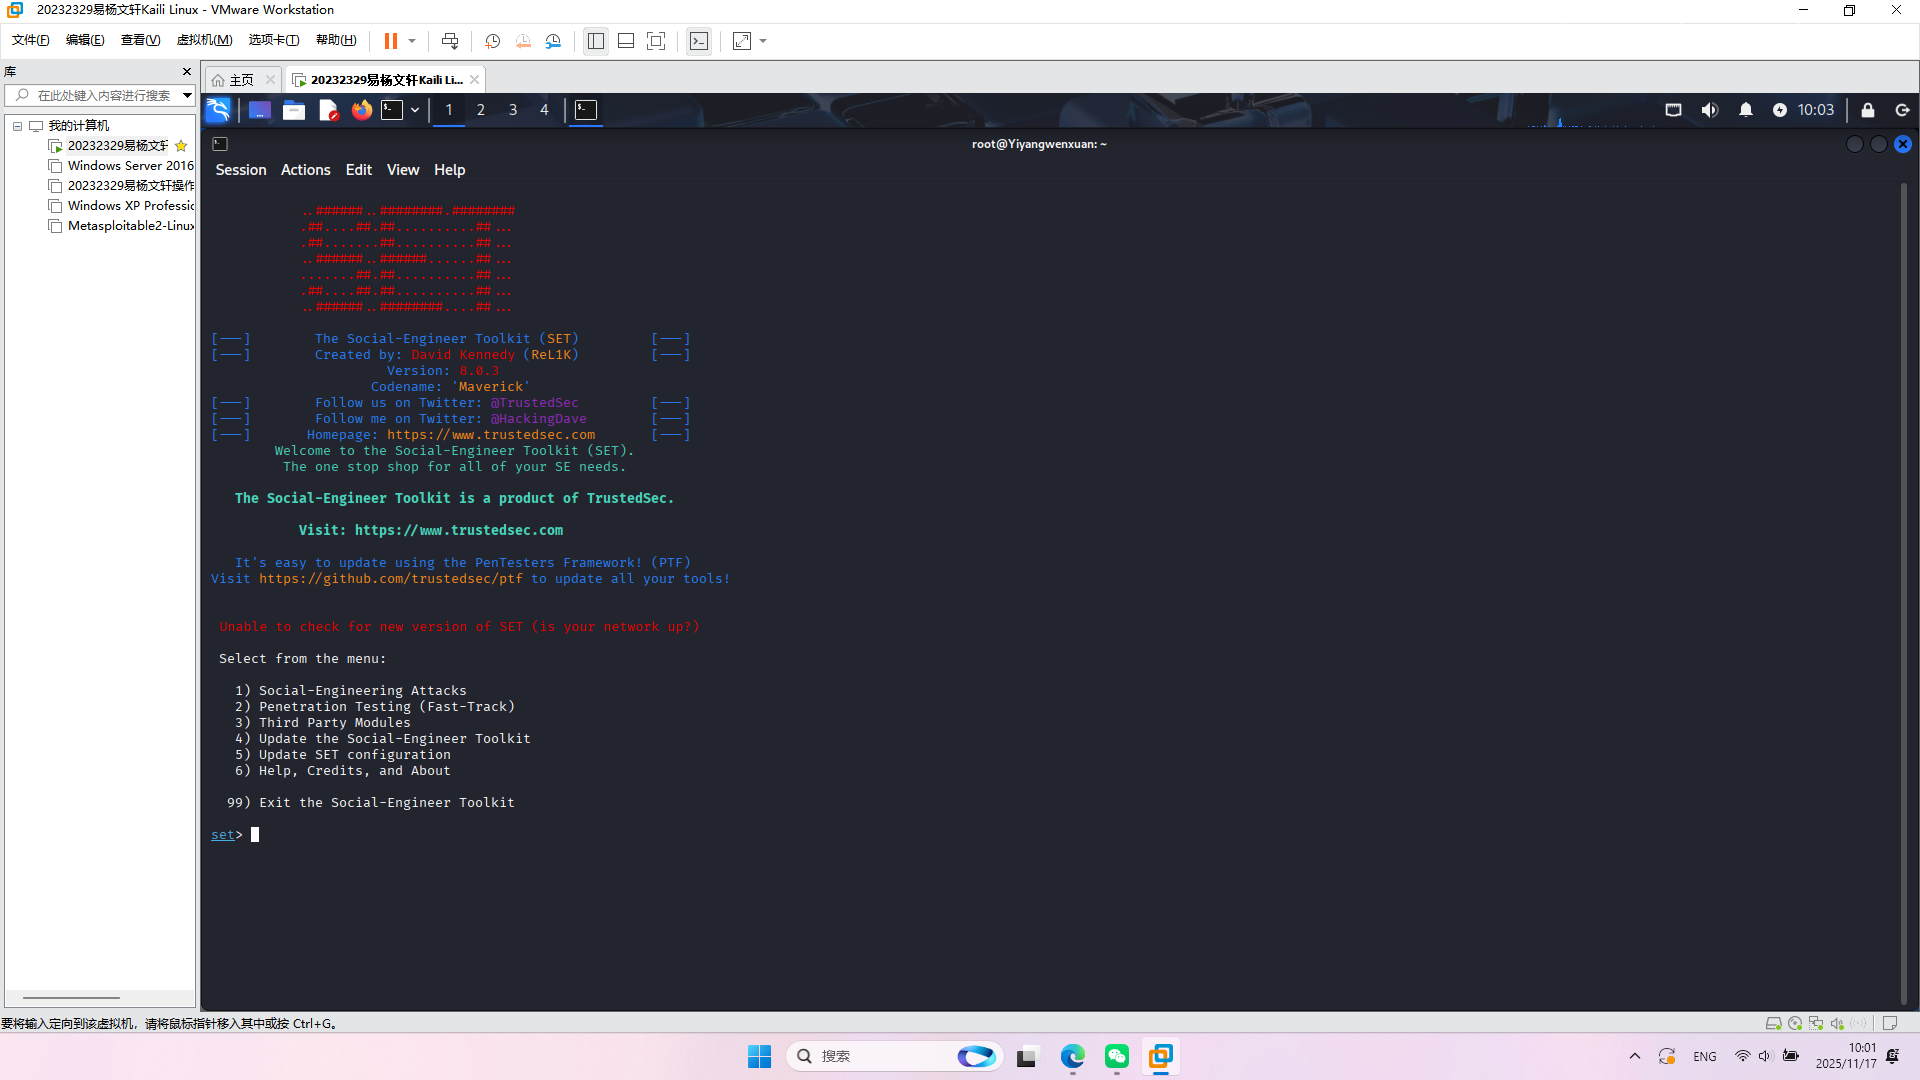Open the Kali applications menu
This screenshot has height=1080, width=1920.
(218, 110)
